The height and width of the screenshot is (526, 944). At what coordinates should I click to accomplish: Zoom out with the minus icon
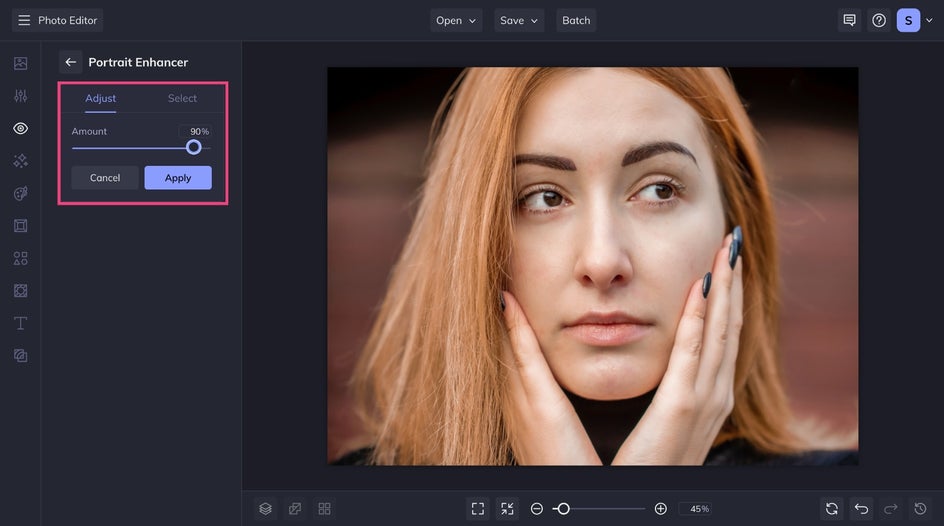coord(536,509)
